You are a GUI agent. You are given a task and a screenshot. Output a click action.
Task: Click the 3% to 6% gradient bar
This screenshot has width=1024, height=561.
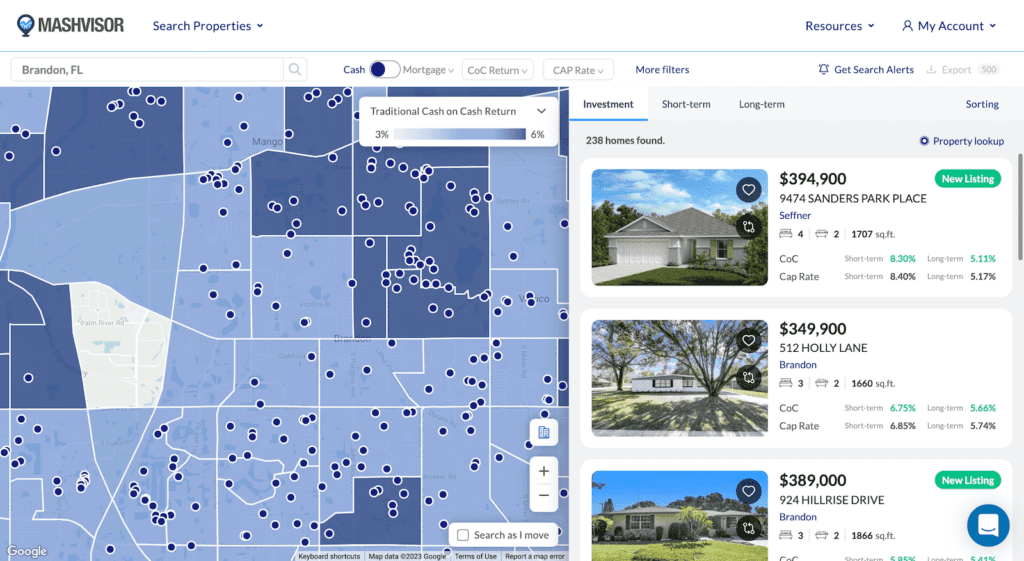tap(459, 134)
